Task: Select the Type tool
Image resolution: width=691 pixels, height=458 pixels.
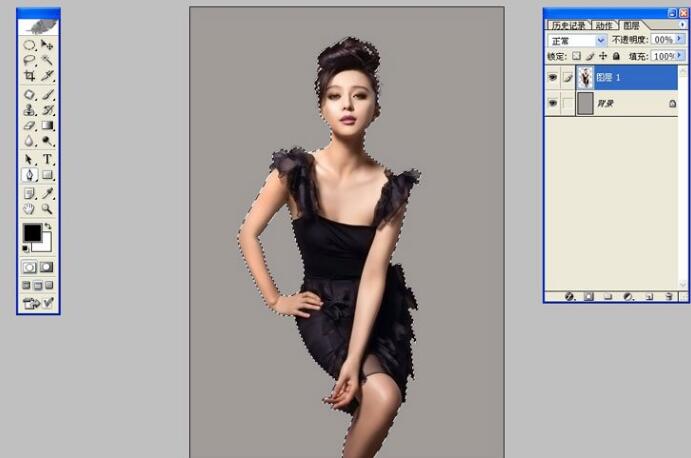Action: 47,159
